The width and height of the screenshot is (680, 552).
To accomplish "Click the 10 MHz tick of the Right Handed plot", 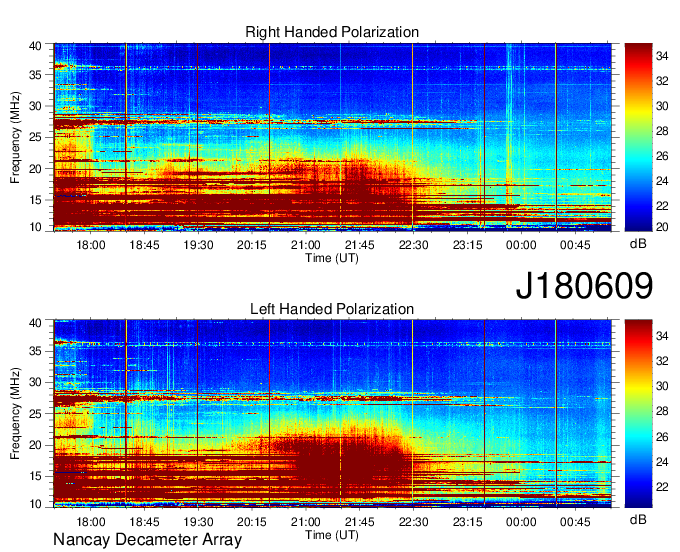I will (35, 227).
